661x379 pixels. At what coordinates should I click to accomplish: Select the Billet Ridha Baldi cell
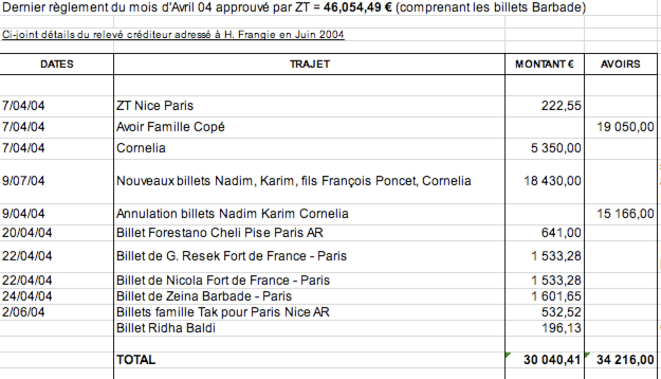click(x=309, y=328)
